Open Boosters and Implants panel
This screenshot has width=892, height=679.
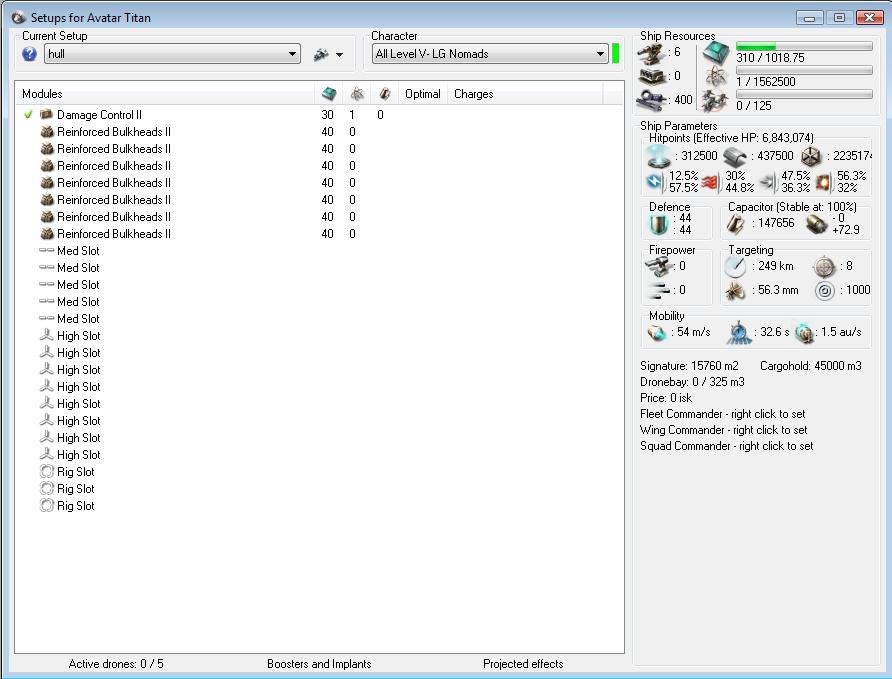pos(319,664)
